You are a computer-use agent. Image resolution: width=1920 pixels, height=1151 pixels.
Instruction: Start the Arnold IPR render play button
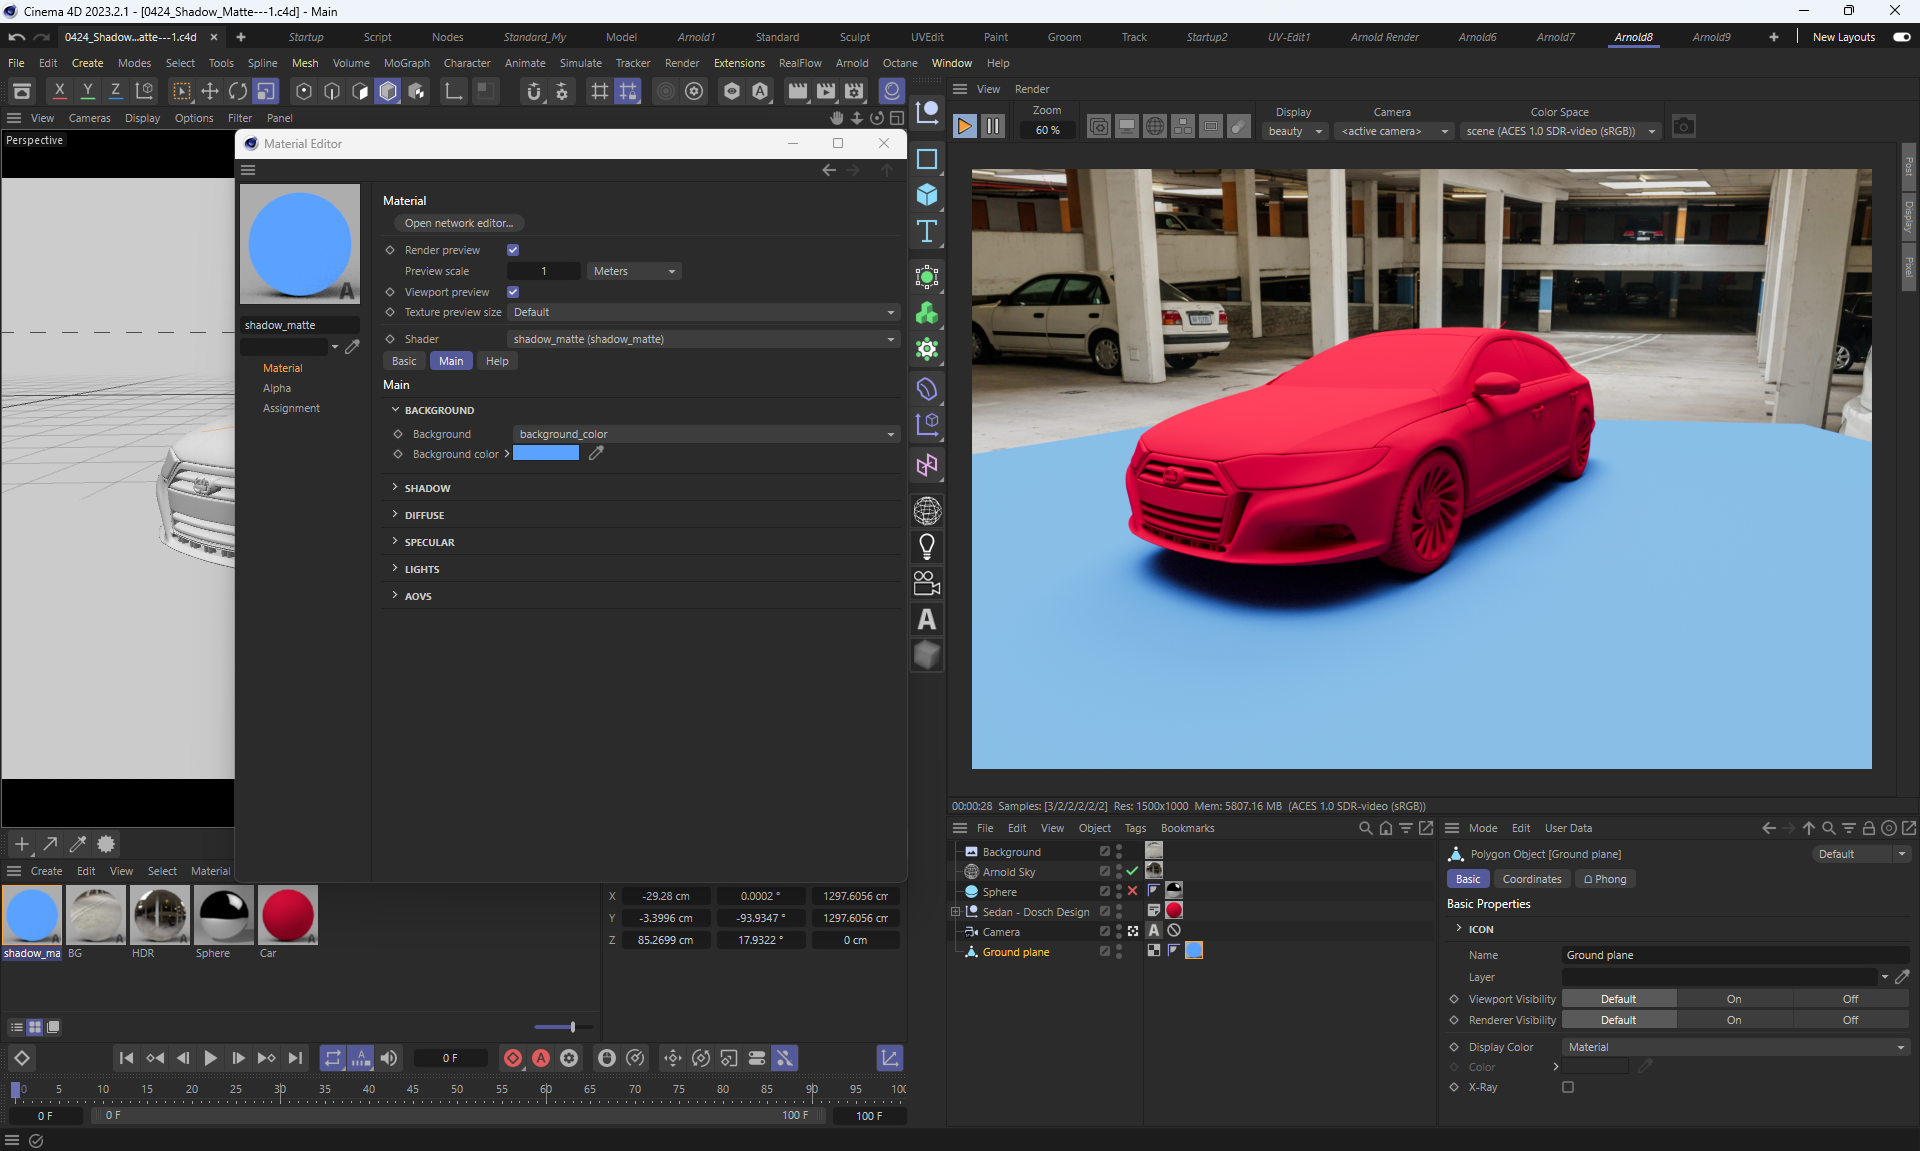[964, 126]
